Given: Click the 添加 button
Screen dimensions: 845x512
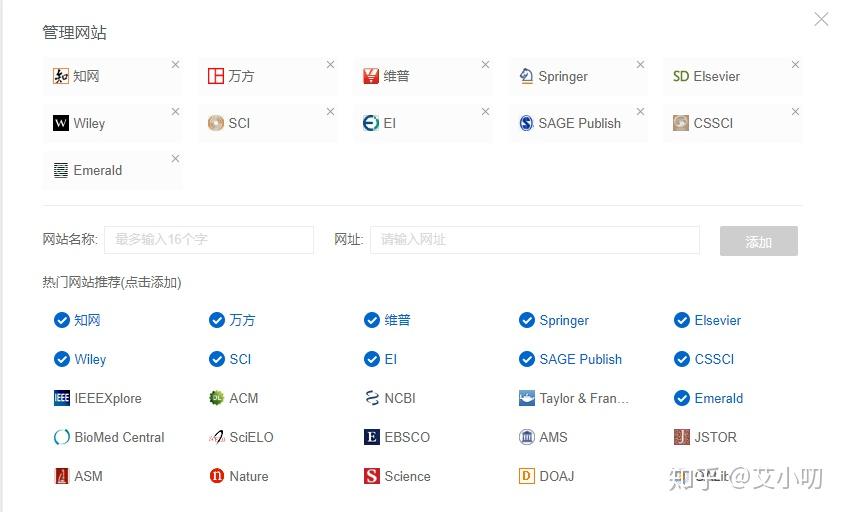Looking at the screenshot, I should (759, 241).
